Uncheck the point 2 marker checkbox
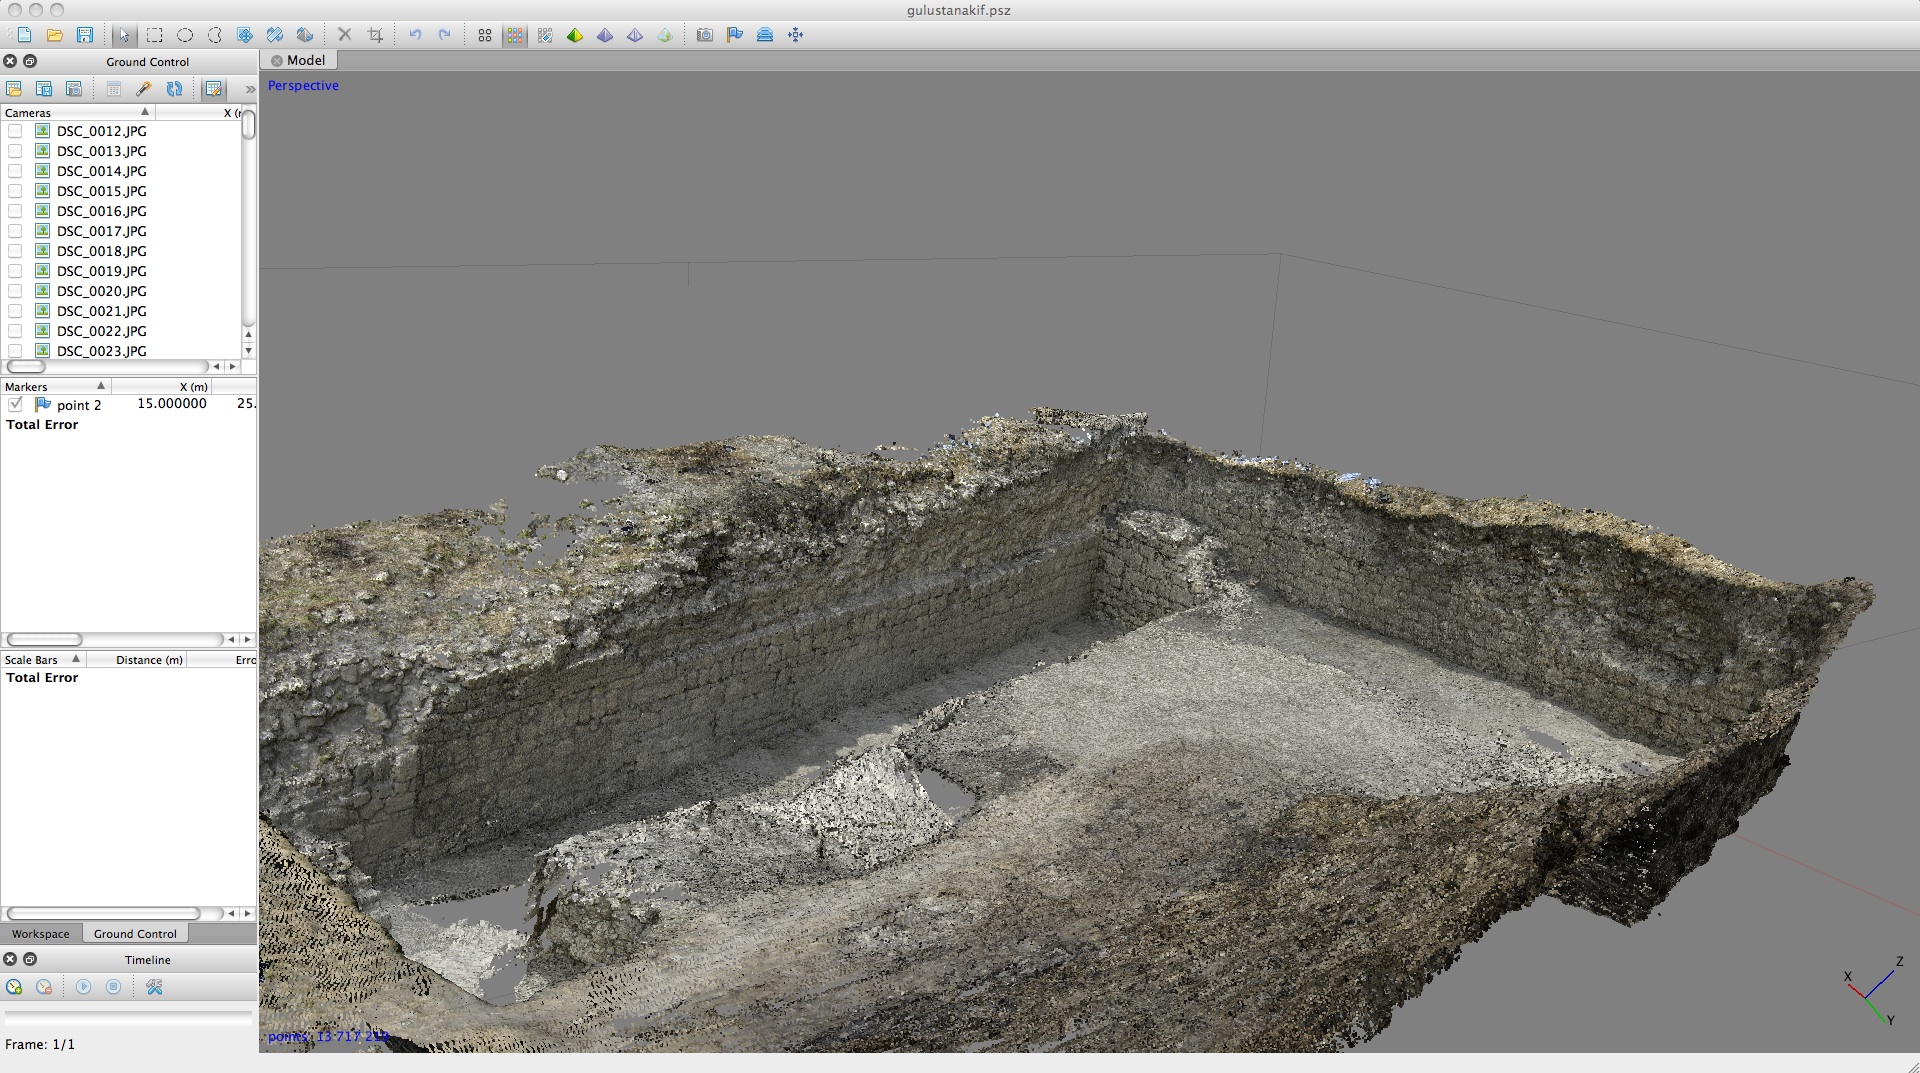This screenshot has width=1920, height=1073. click(x=15, y=405)
